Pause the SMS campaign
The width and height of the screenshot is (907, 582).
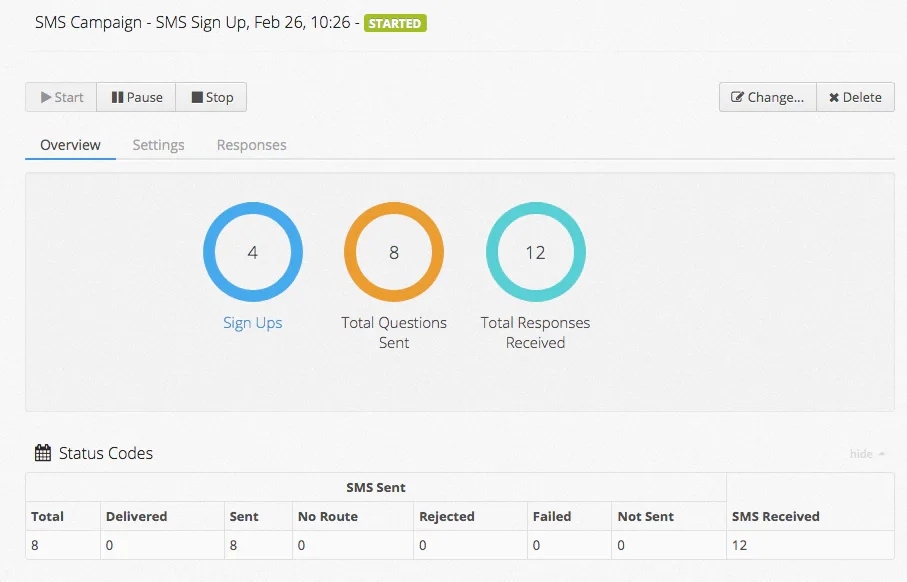(136, 97)
